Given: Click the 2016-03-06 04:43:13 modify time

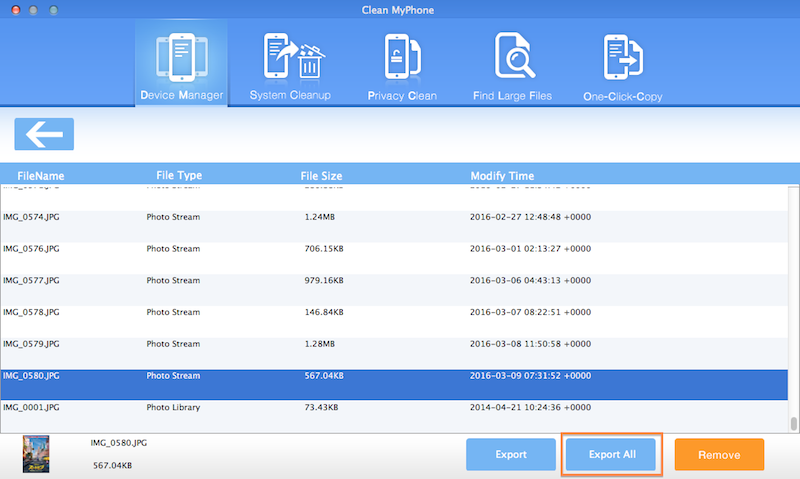Looking at the screenshot, I should coord(530,280).
